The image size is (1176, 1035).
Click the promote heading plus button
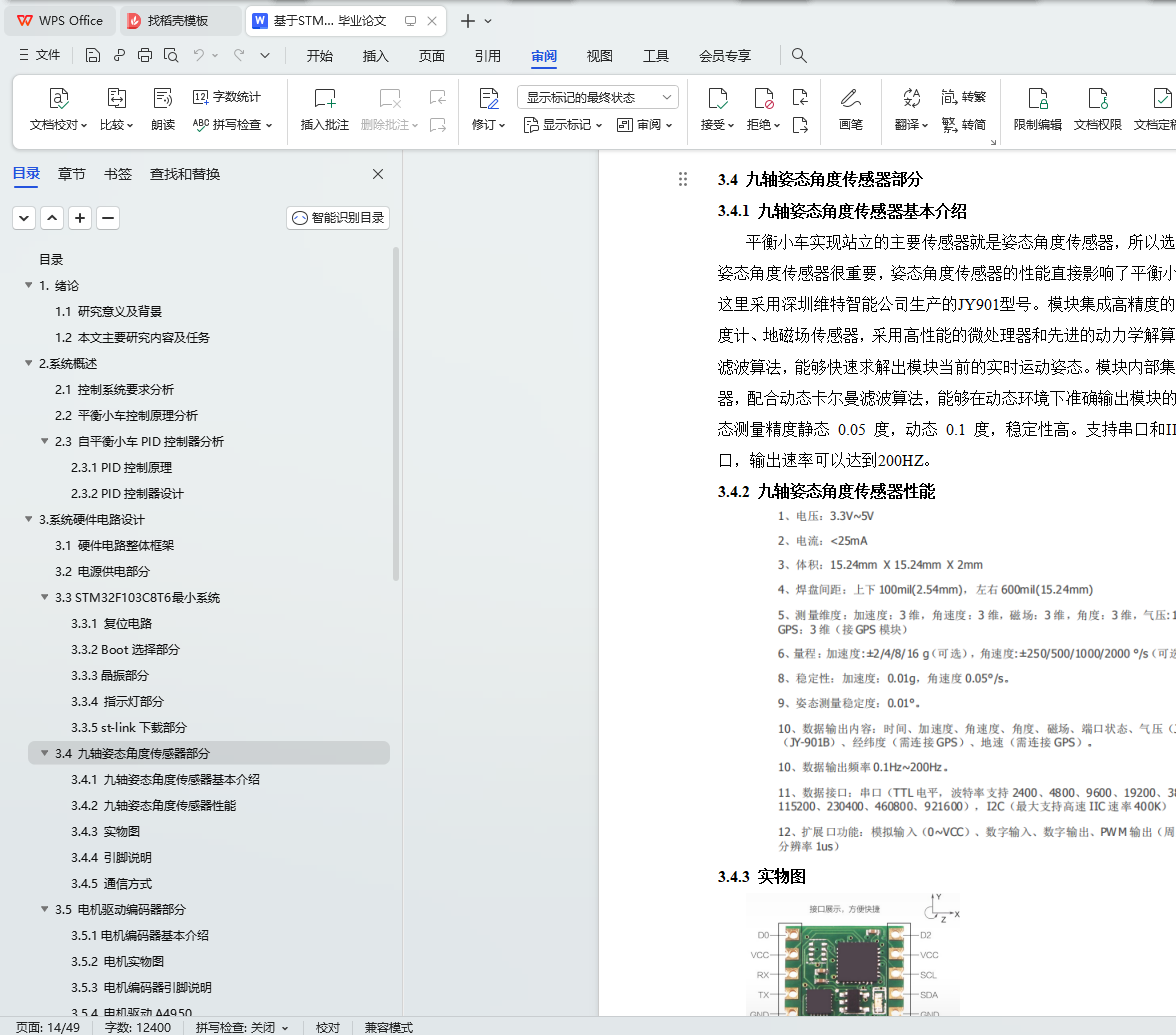(80, 218)
